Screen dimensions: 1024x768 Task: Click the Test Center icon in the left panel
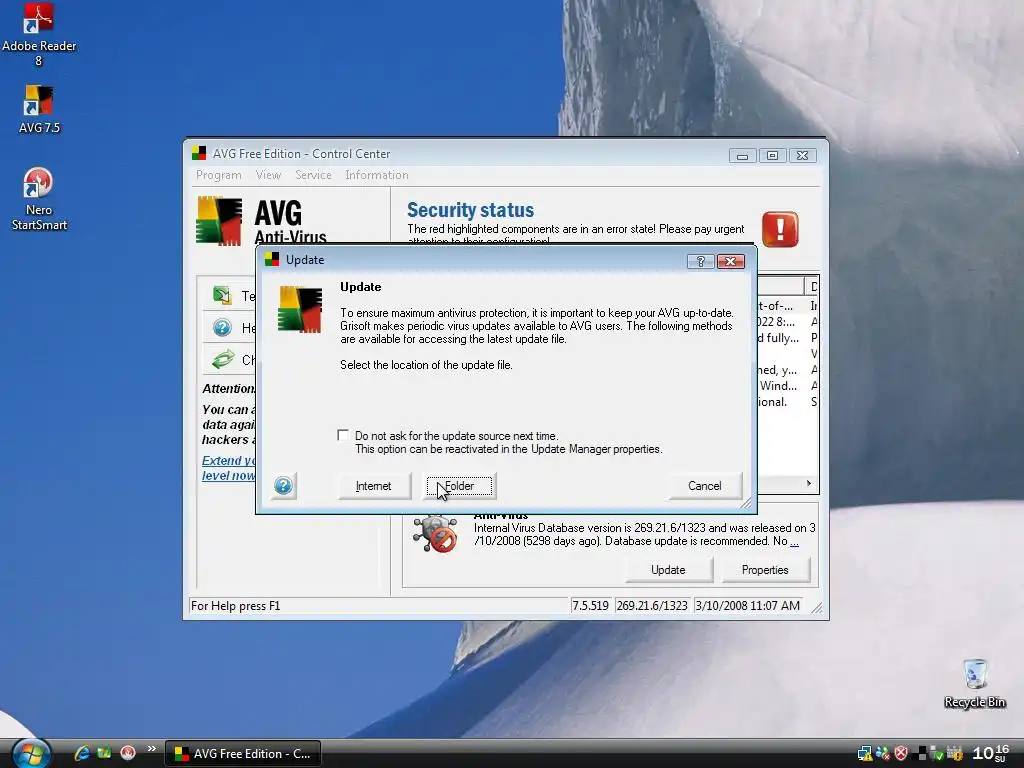click(x=222, y=296)
